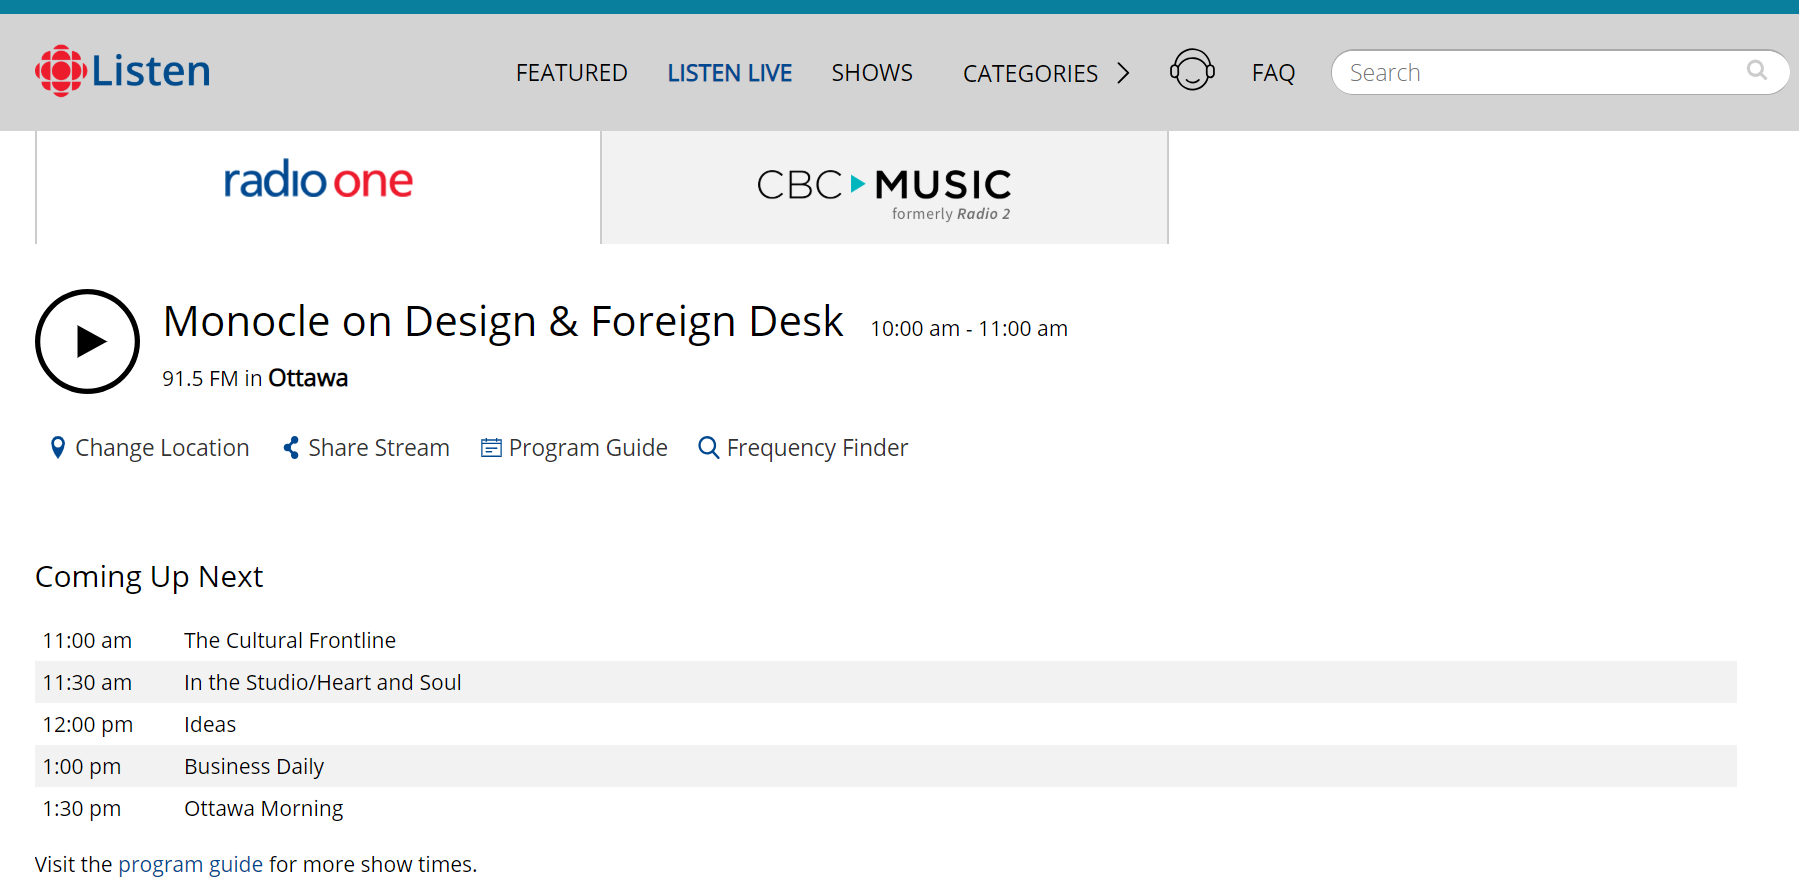Click the Change Location pin icon
Image resolution: width=1799 pixels, height=887 pixels.
coord(58,448)
